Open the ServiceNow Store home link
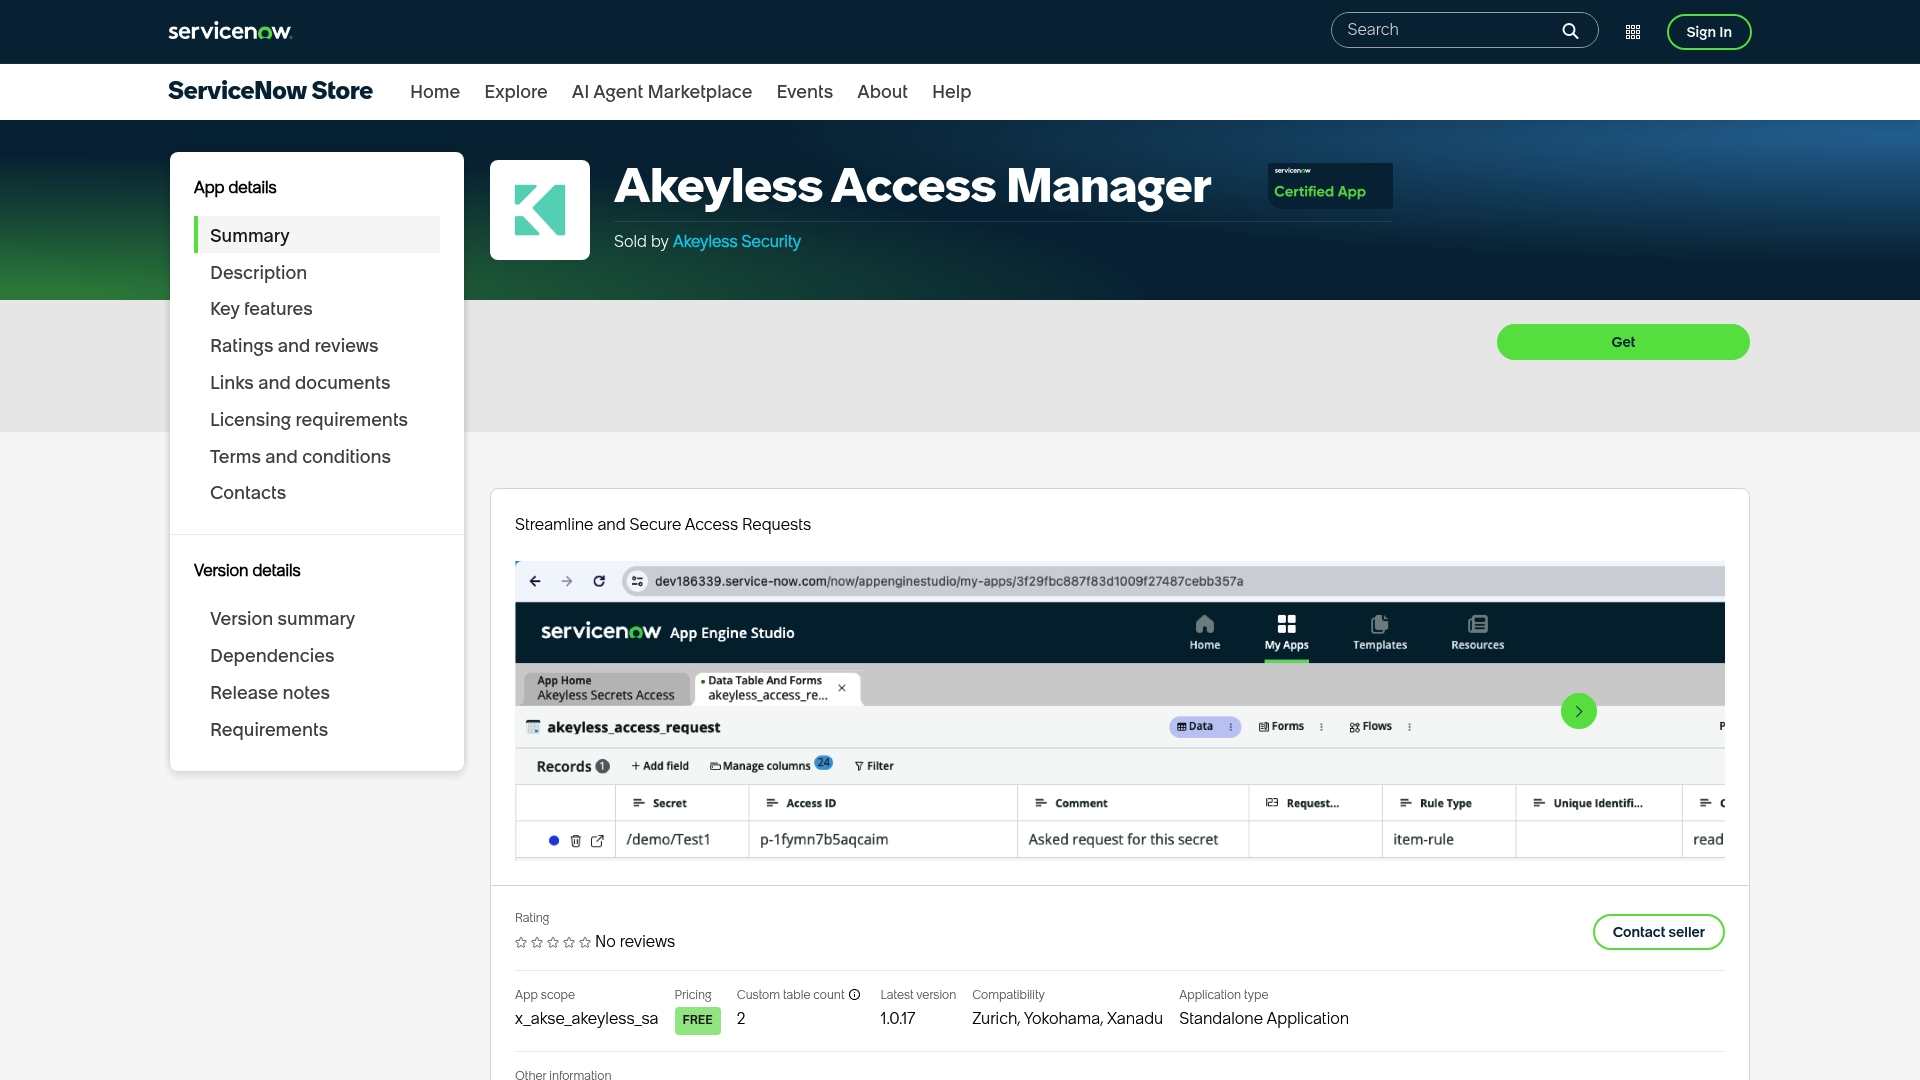Viewport: 1920px width, 1080px height. click(x=270, y=91)
